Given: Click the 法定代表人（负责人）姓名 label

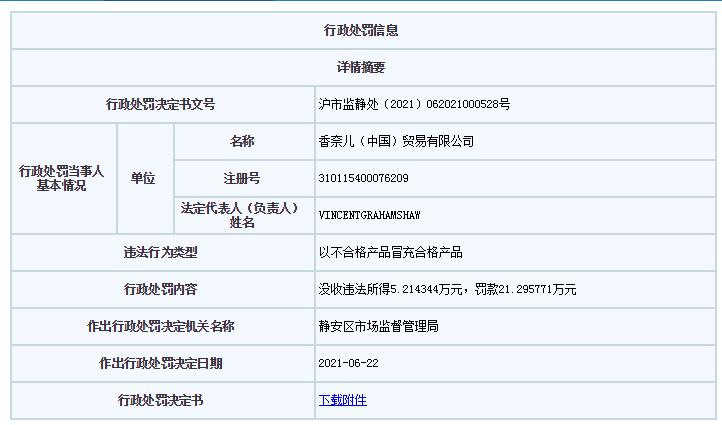Looking at the screenshot, I should 242,215.
